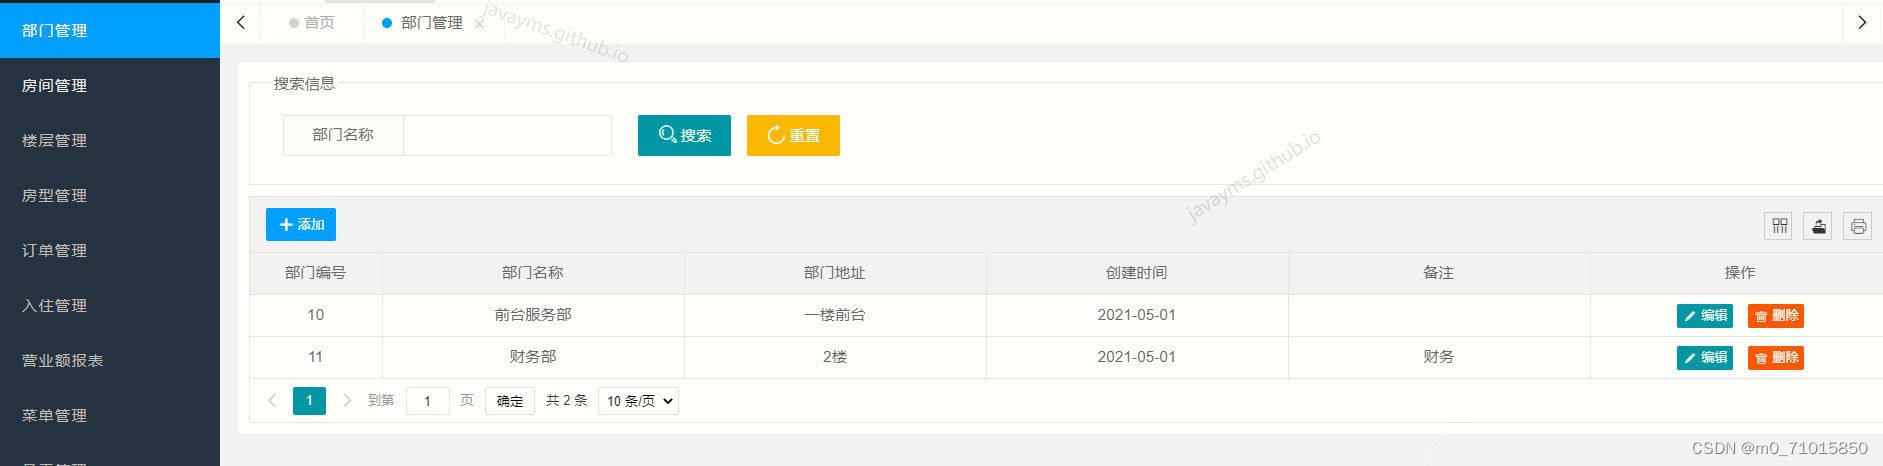Open 房型管理 in the sidebar

click(110, 196)
